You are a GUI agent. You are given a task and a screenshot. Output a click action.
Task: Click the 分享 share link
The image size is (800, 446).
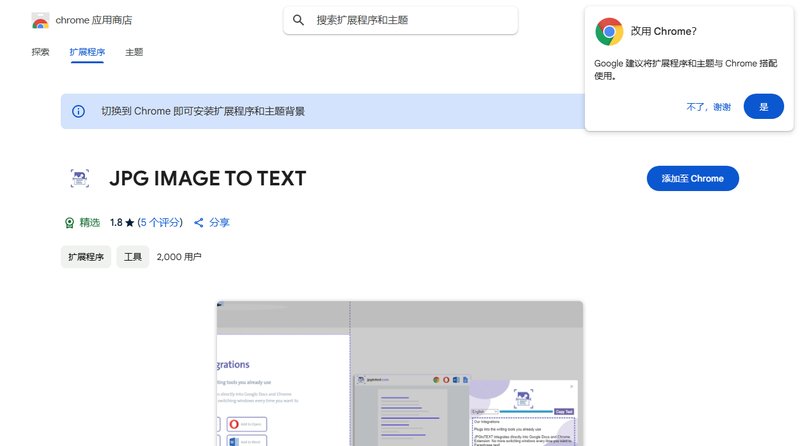219,222
